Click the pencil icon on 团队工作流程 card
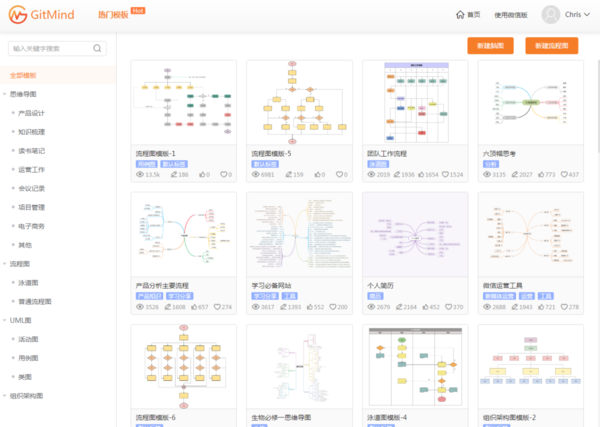The width and height of the screenshot is (600, 427). point(397,174)
